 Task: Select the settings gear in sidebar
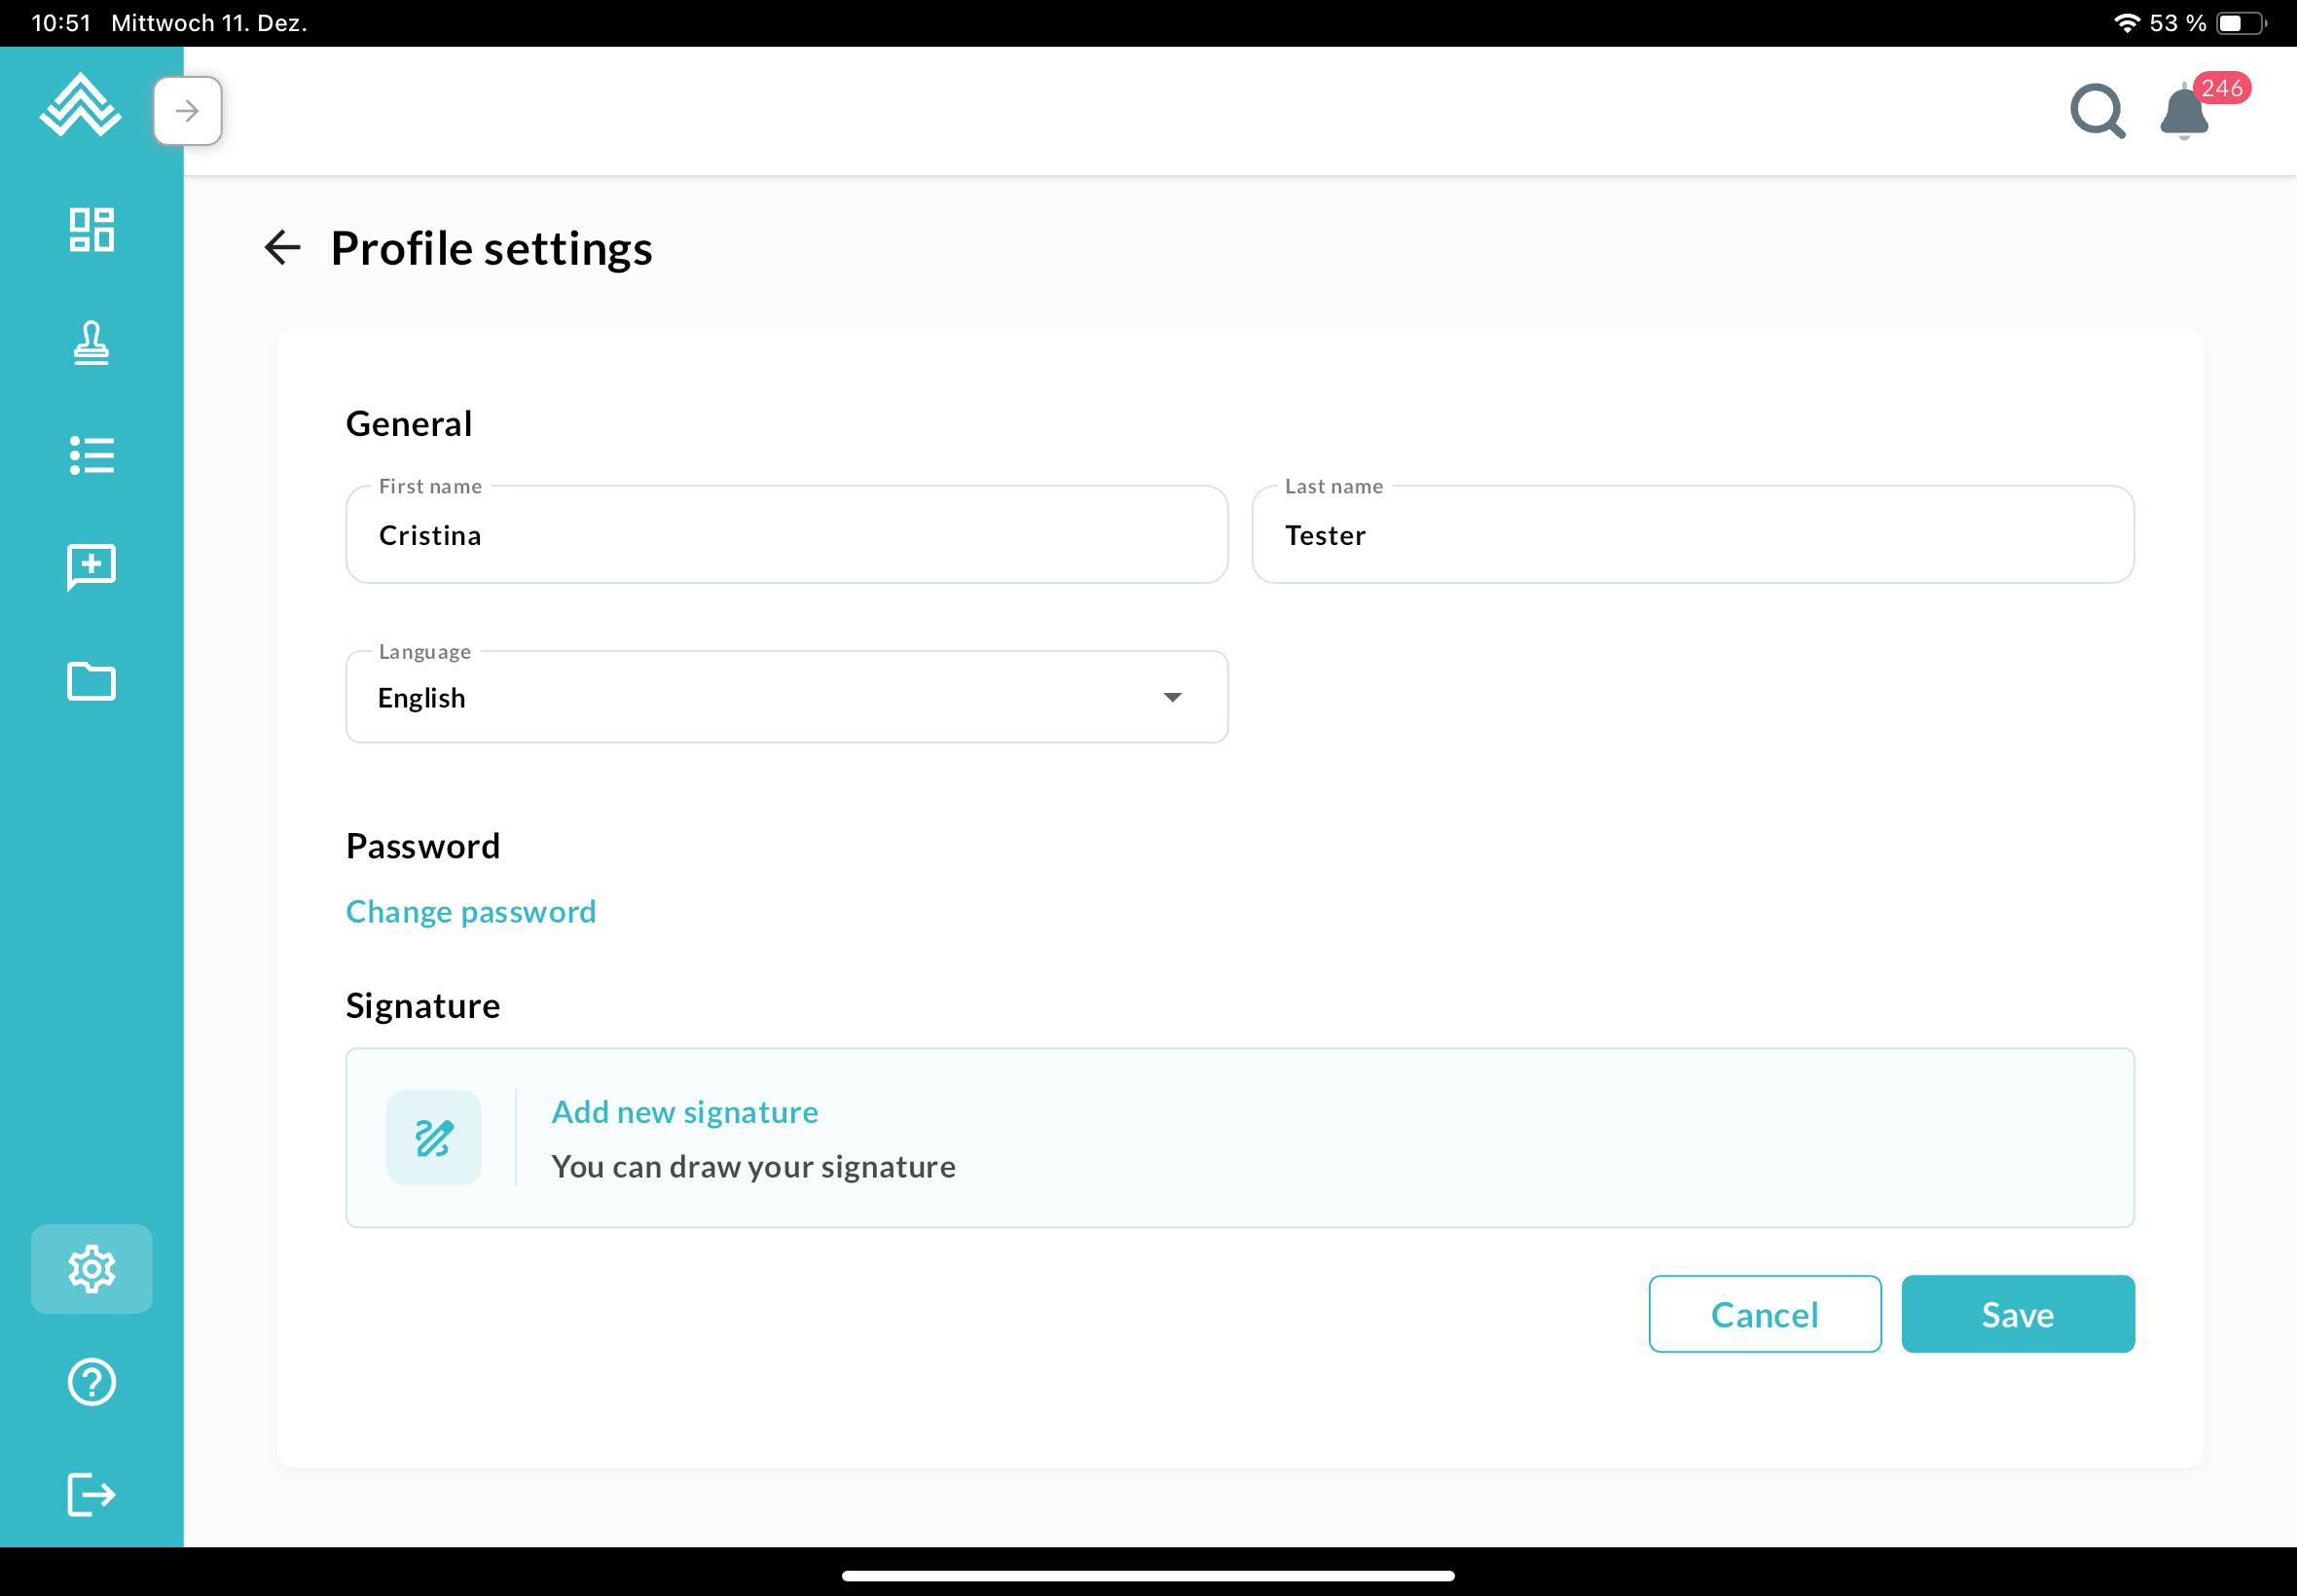(x=91, y=1269)
